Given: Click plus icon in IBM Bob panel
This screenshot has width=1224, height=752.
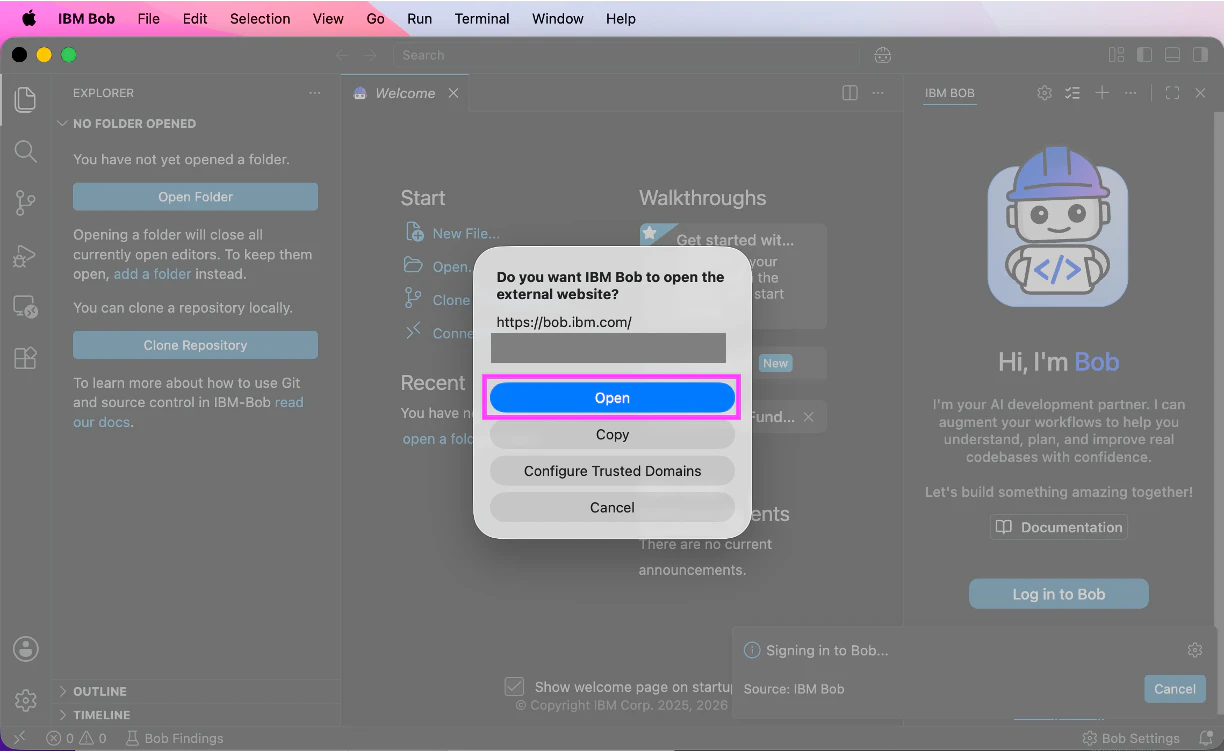Looking at the screenshot, I should [1102, 93].
